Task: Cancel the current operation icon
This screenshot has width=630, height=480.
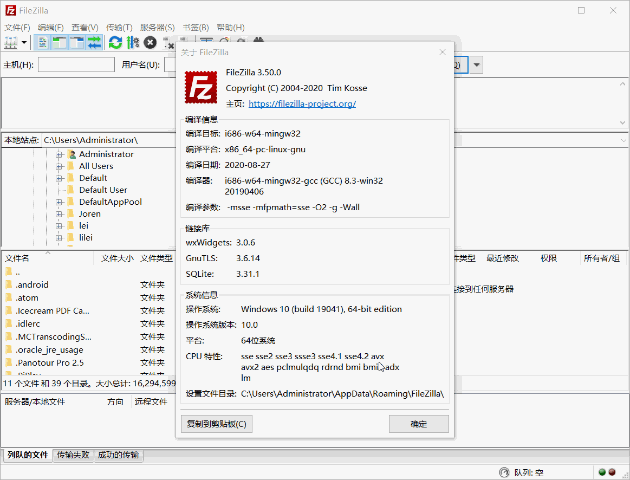Action: pyautogui.click(x=150, y=42)
